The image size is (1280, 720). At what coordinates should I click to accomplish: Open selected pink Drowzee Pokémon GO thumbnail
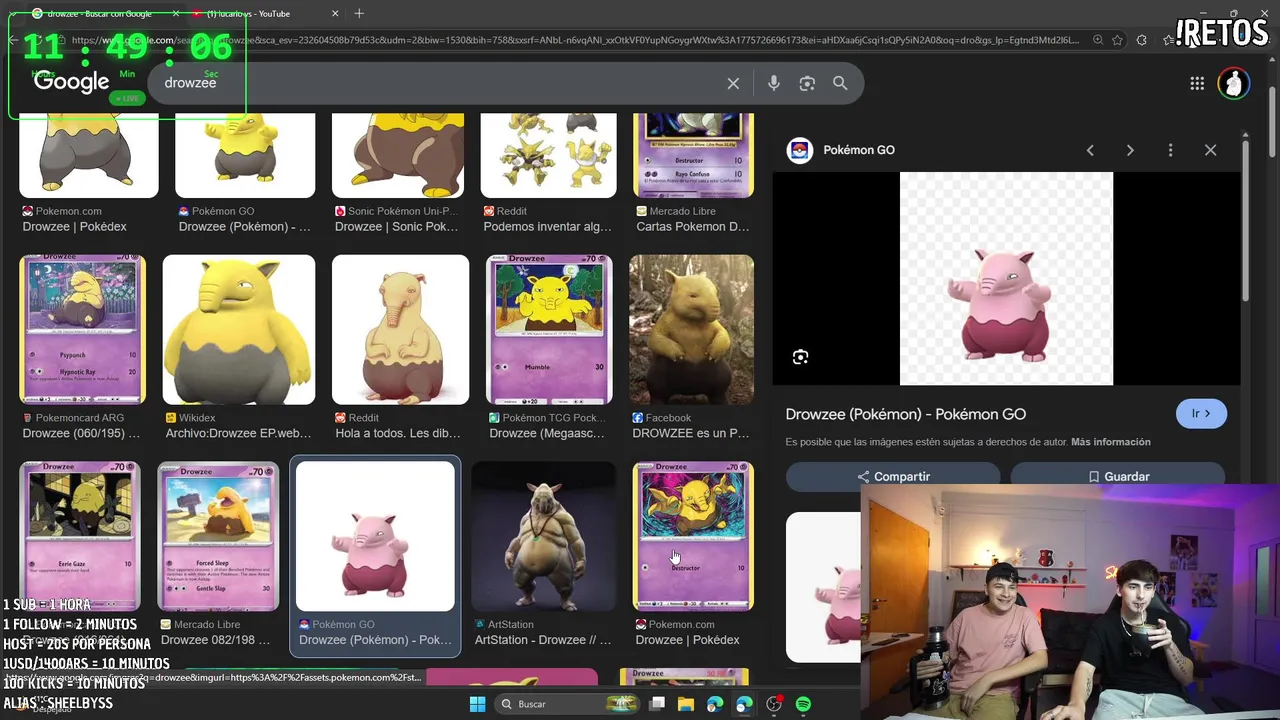click(375, 536)
